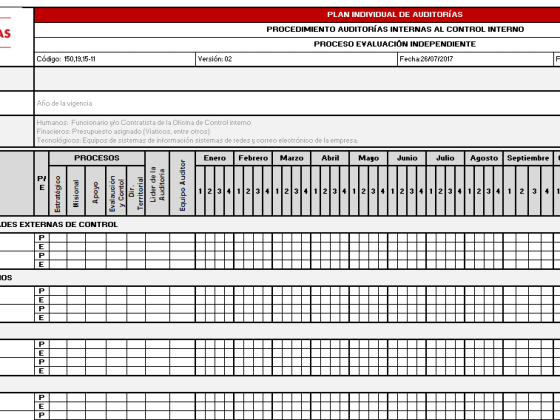Select the Año de la vigencia field
560x420 pixels.
tap(297, 103)
